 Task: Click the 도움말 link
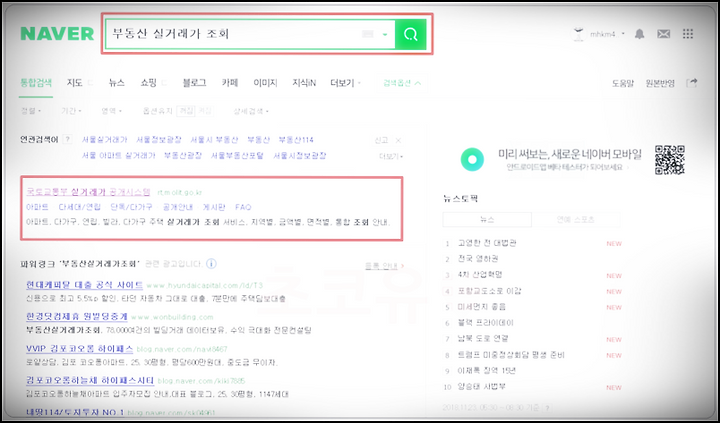[x=623, y=84]
